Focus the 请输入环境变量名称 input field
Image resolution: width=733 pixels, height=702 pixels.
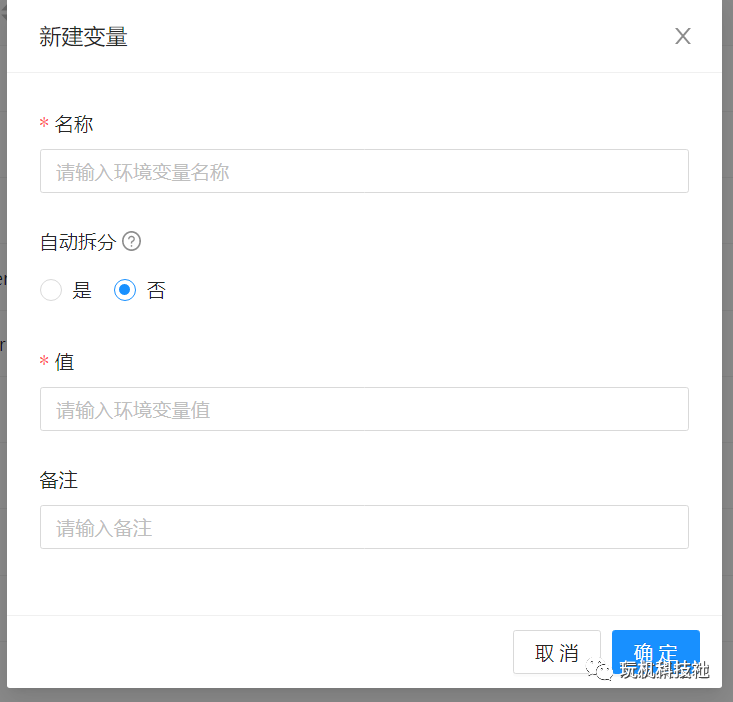(x=364, y=171)
